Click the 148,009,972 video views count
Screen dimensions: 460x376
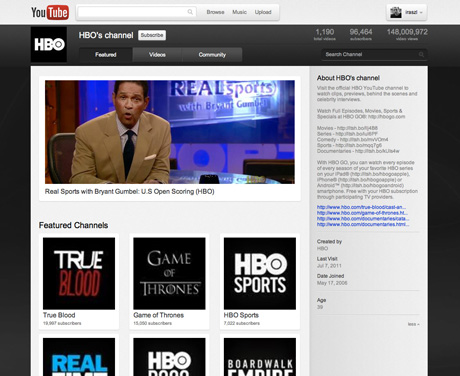pyautogui.click(x=407, y=32)
